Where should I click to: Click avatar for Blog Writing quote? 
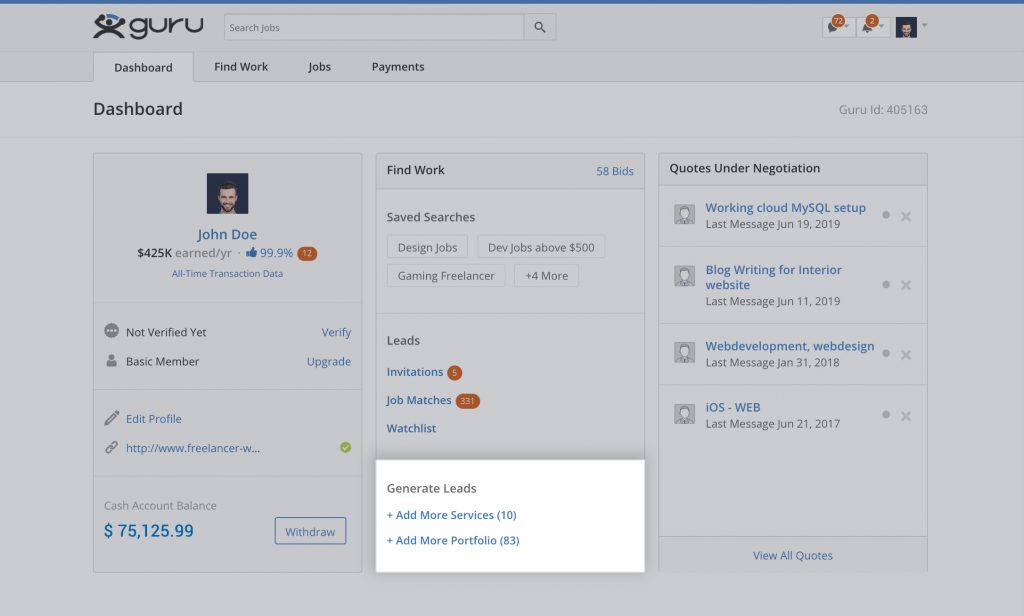684,276
